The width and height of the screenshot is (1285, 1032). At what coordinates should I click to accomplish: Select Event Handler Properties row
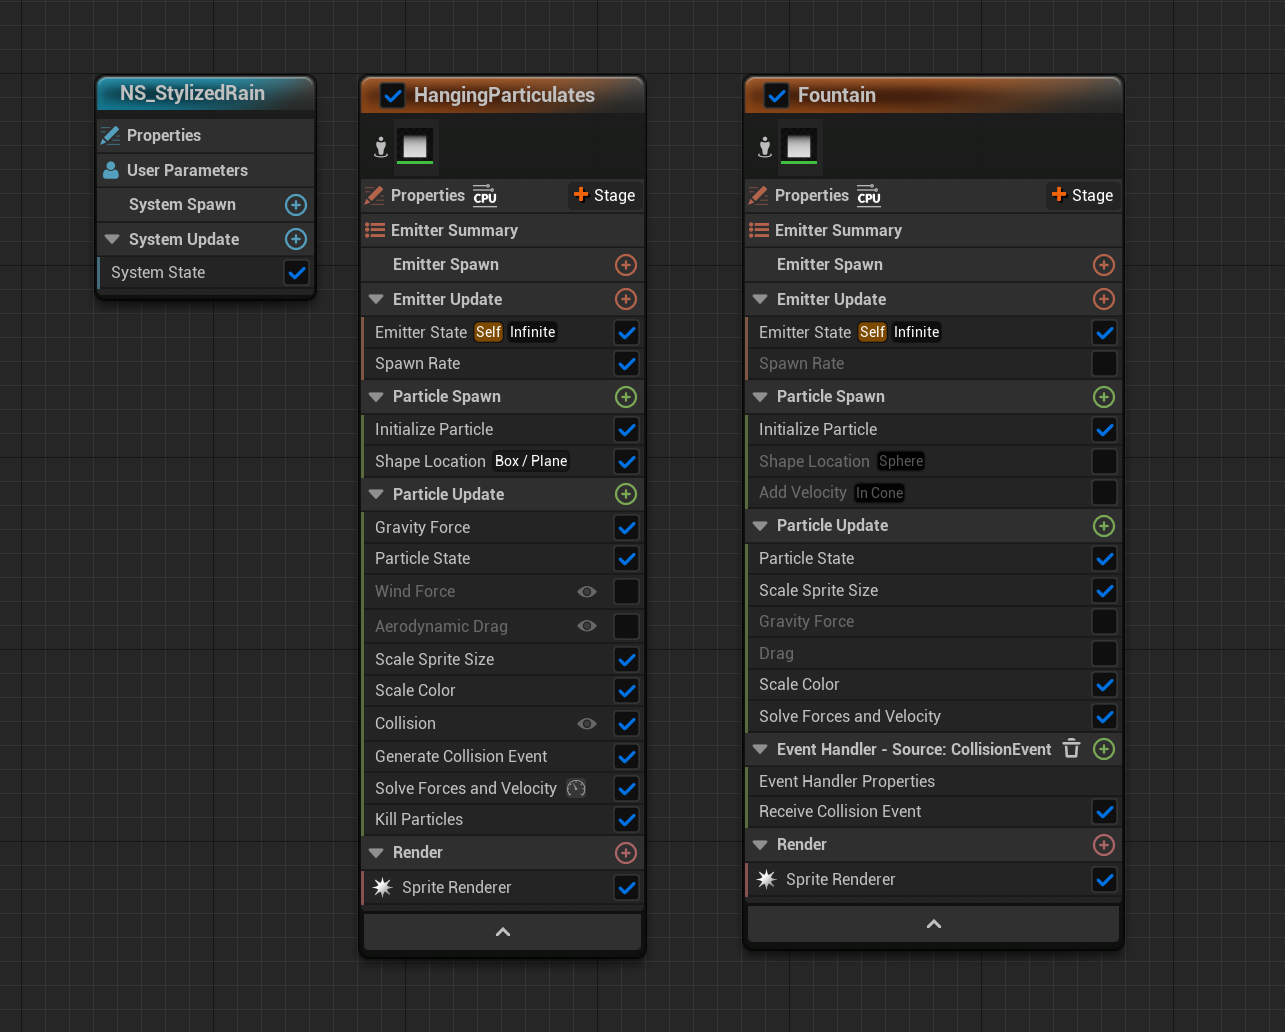click(x=933, y=781)
